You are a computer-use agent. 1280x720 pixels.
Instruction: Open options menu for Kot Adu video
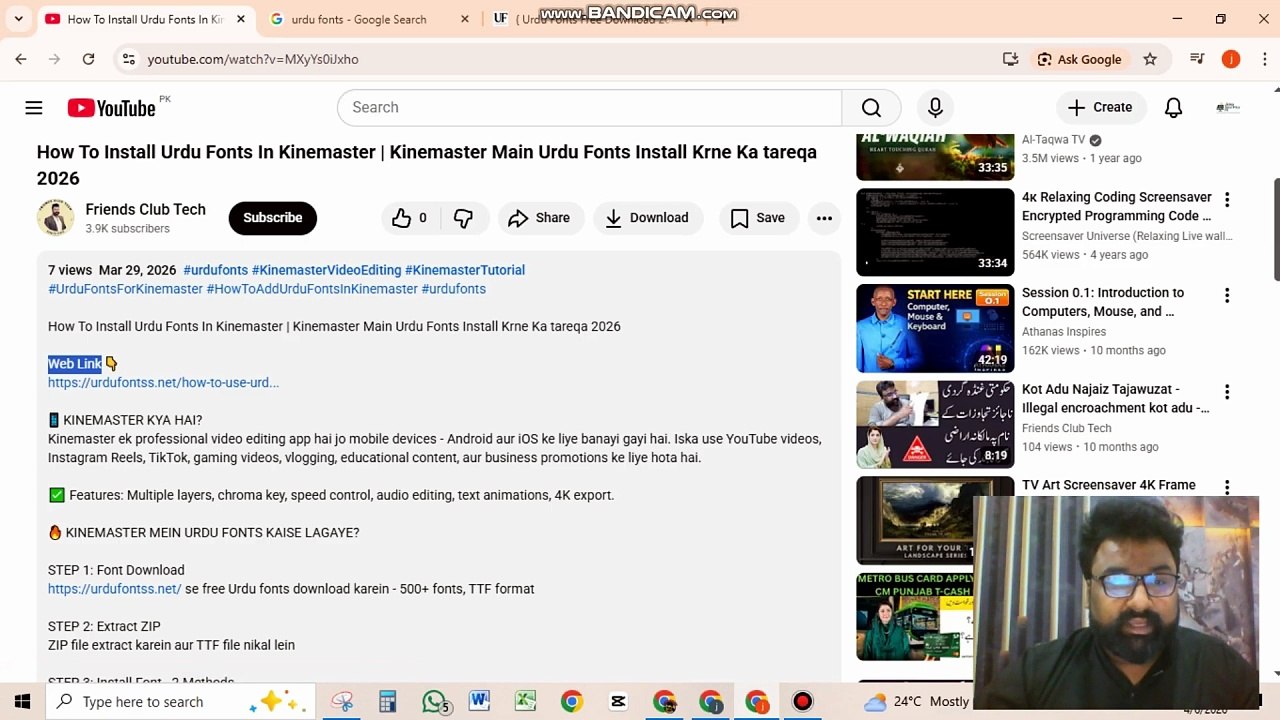(x=1227, y=392)
